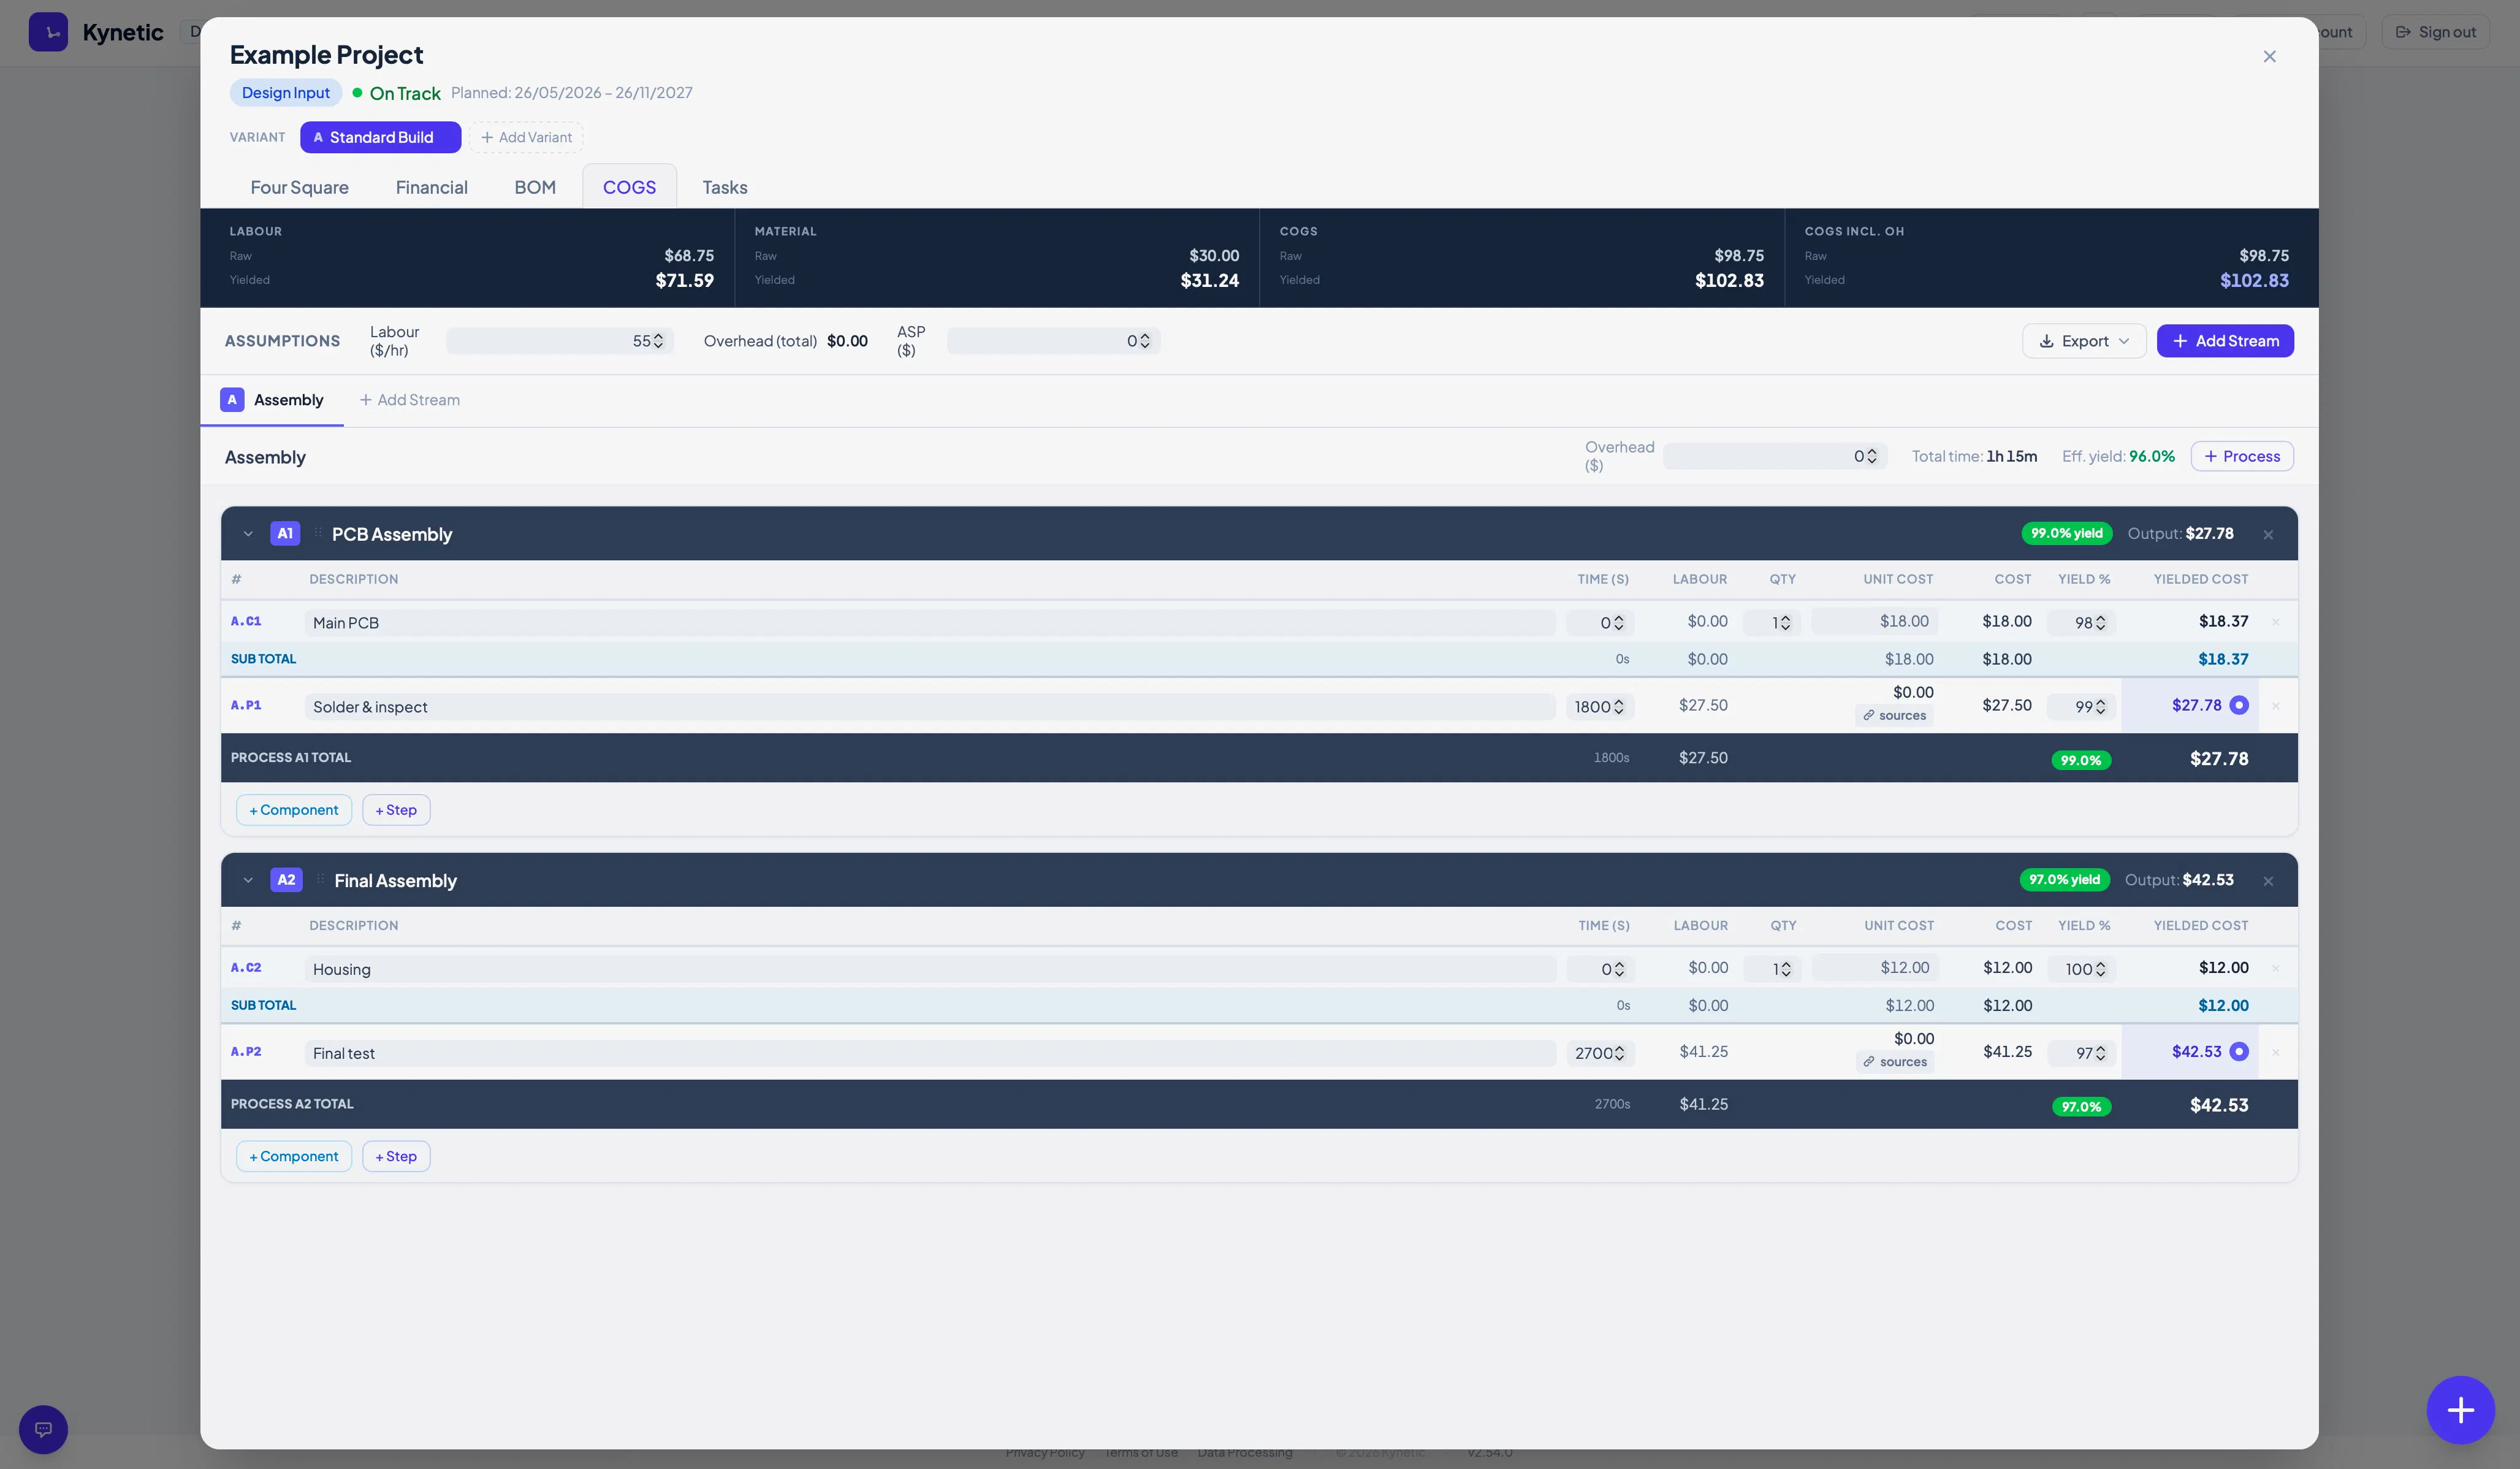Select the Standard Build variant
This screenshot has height=1469, width=2520.
click(380, 137)
